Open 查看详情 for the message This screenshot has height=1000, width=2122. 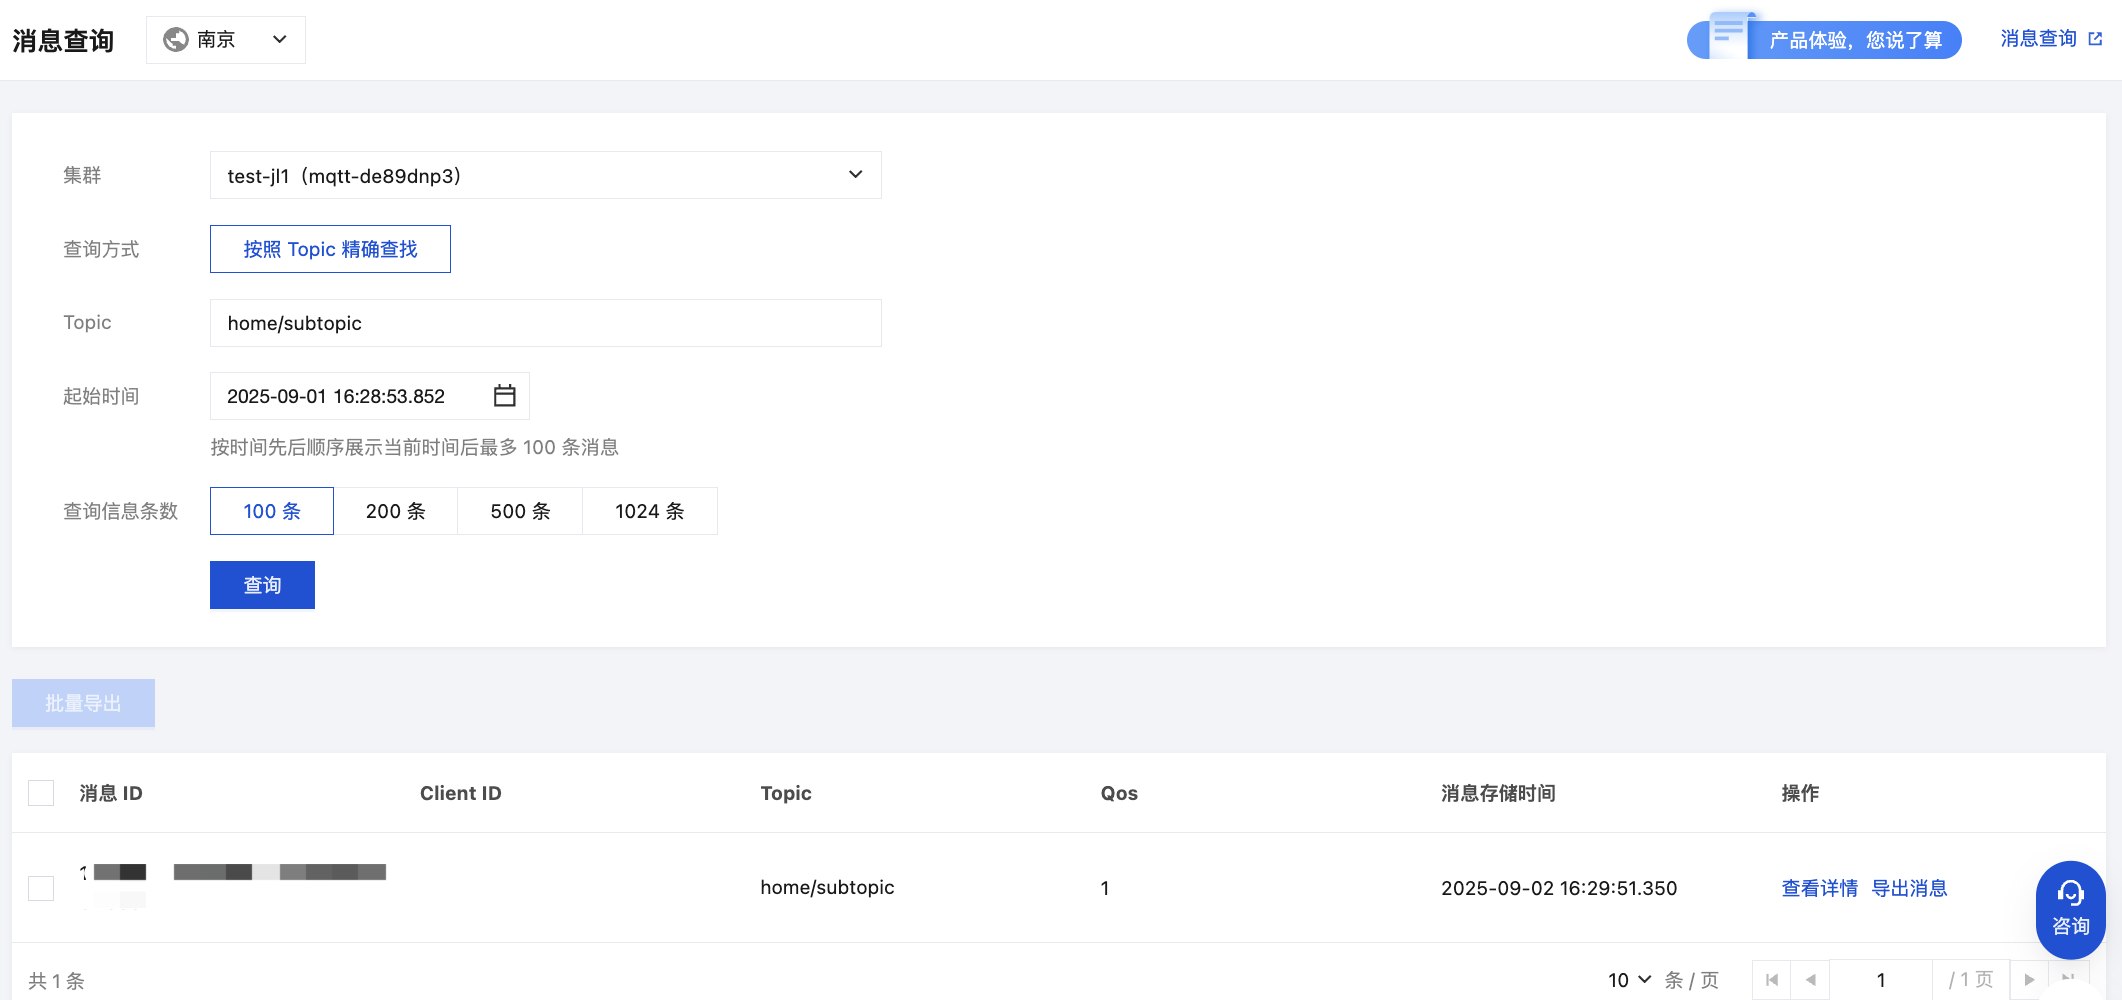click(x=1819, y=888)
